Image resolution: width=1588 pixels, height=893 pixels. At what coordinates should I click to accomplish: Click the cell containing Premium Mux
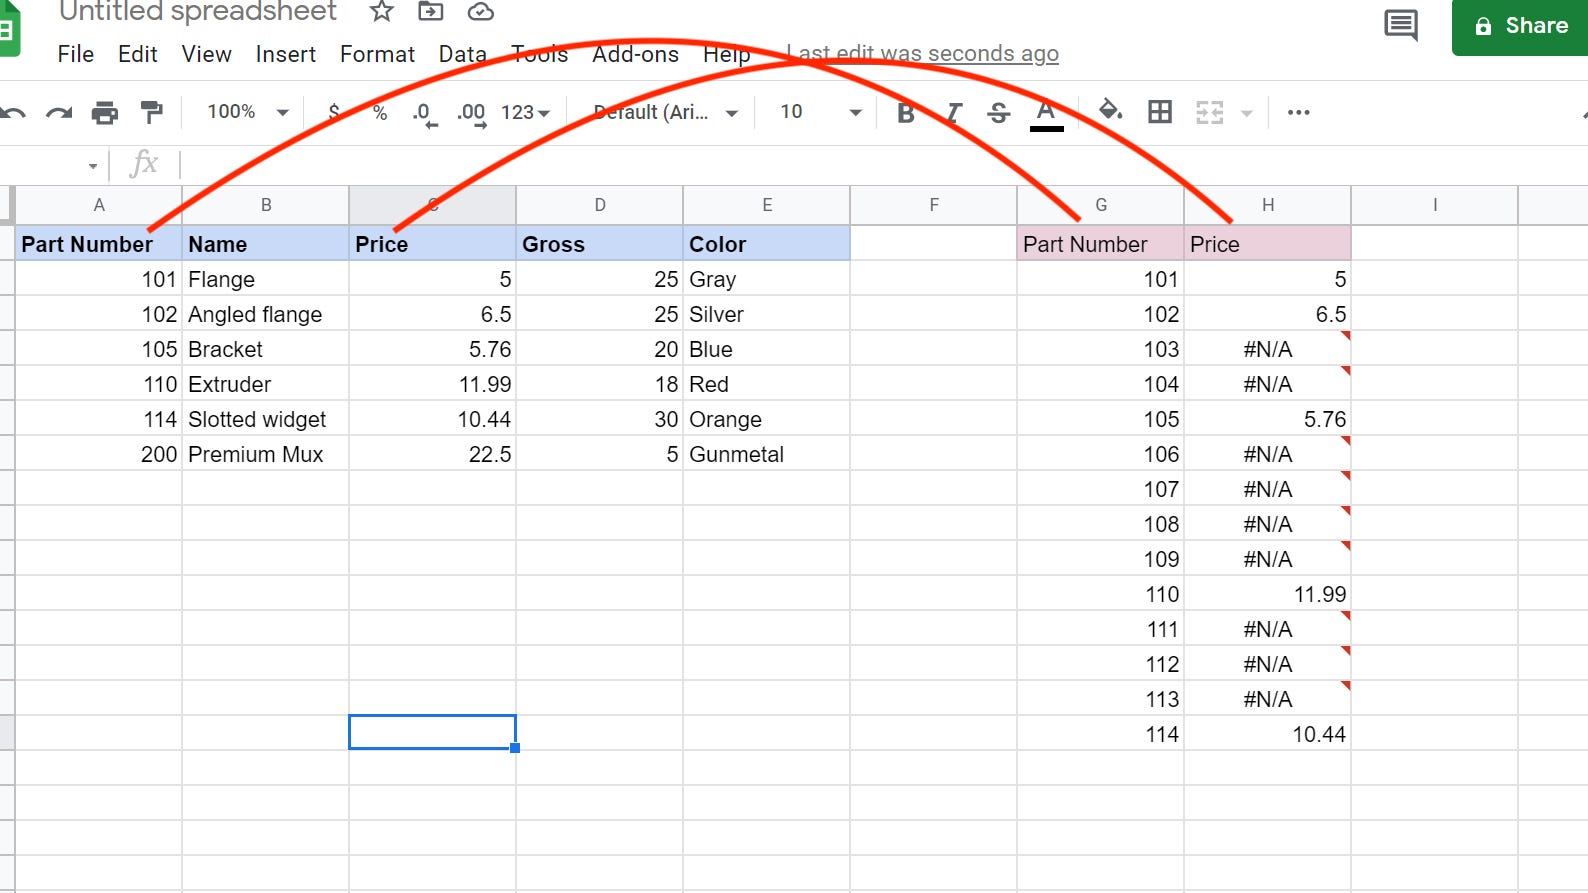pyautogui.click(x=266, y=454)
